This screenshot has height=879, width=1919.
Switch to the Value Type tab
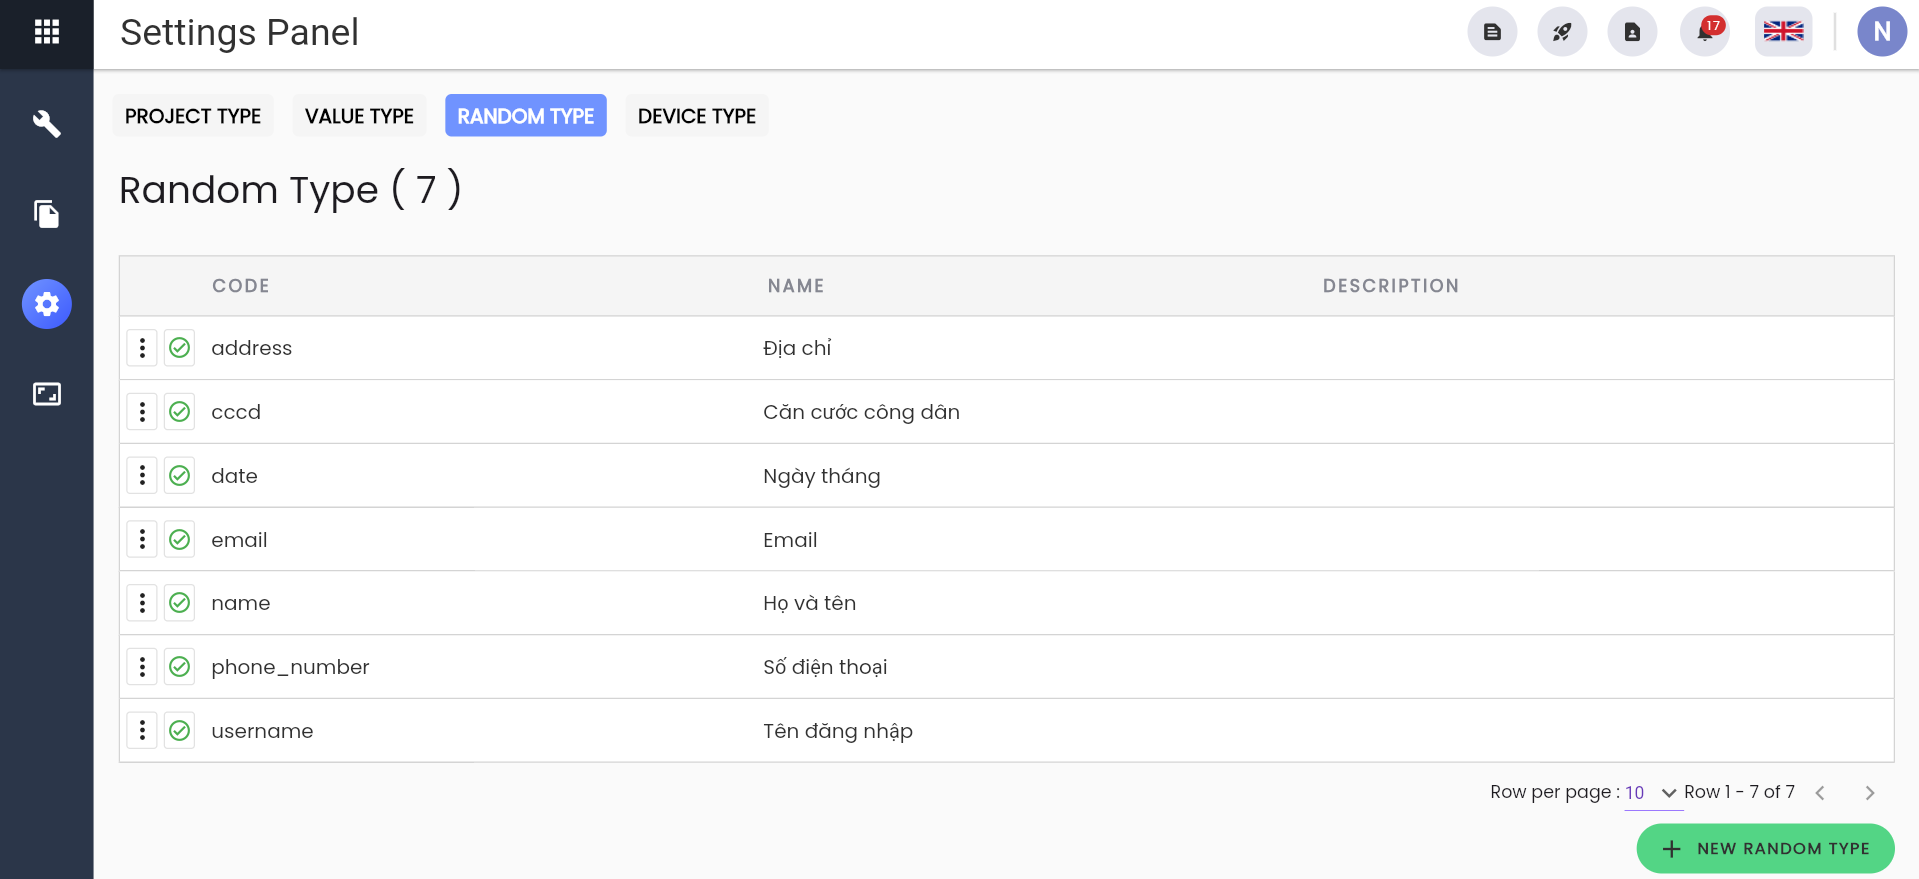[x=359, y=116]
